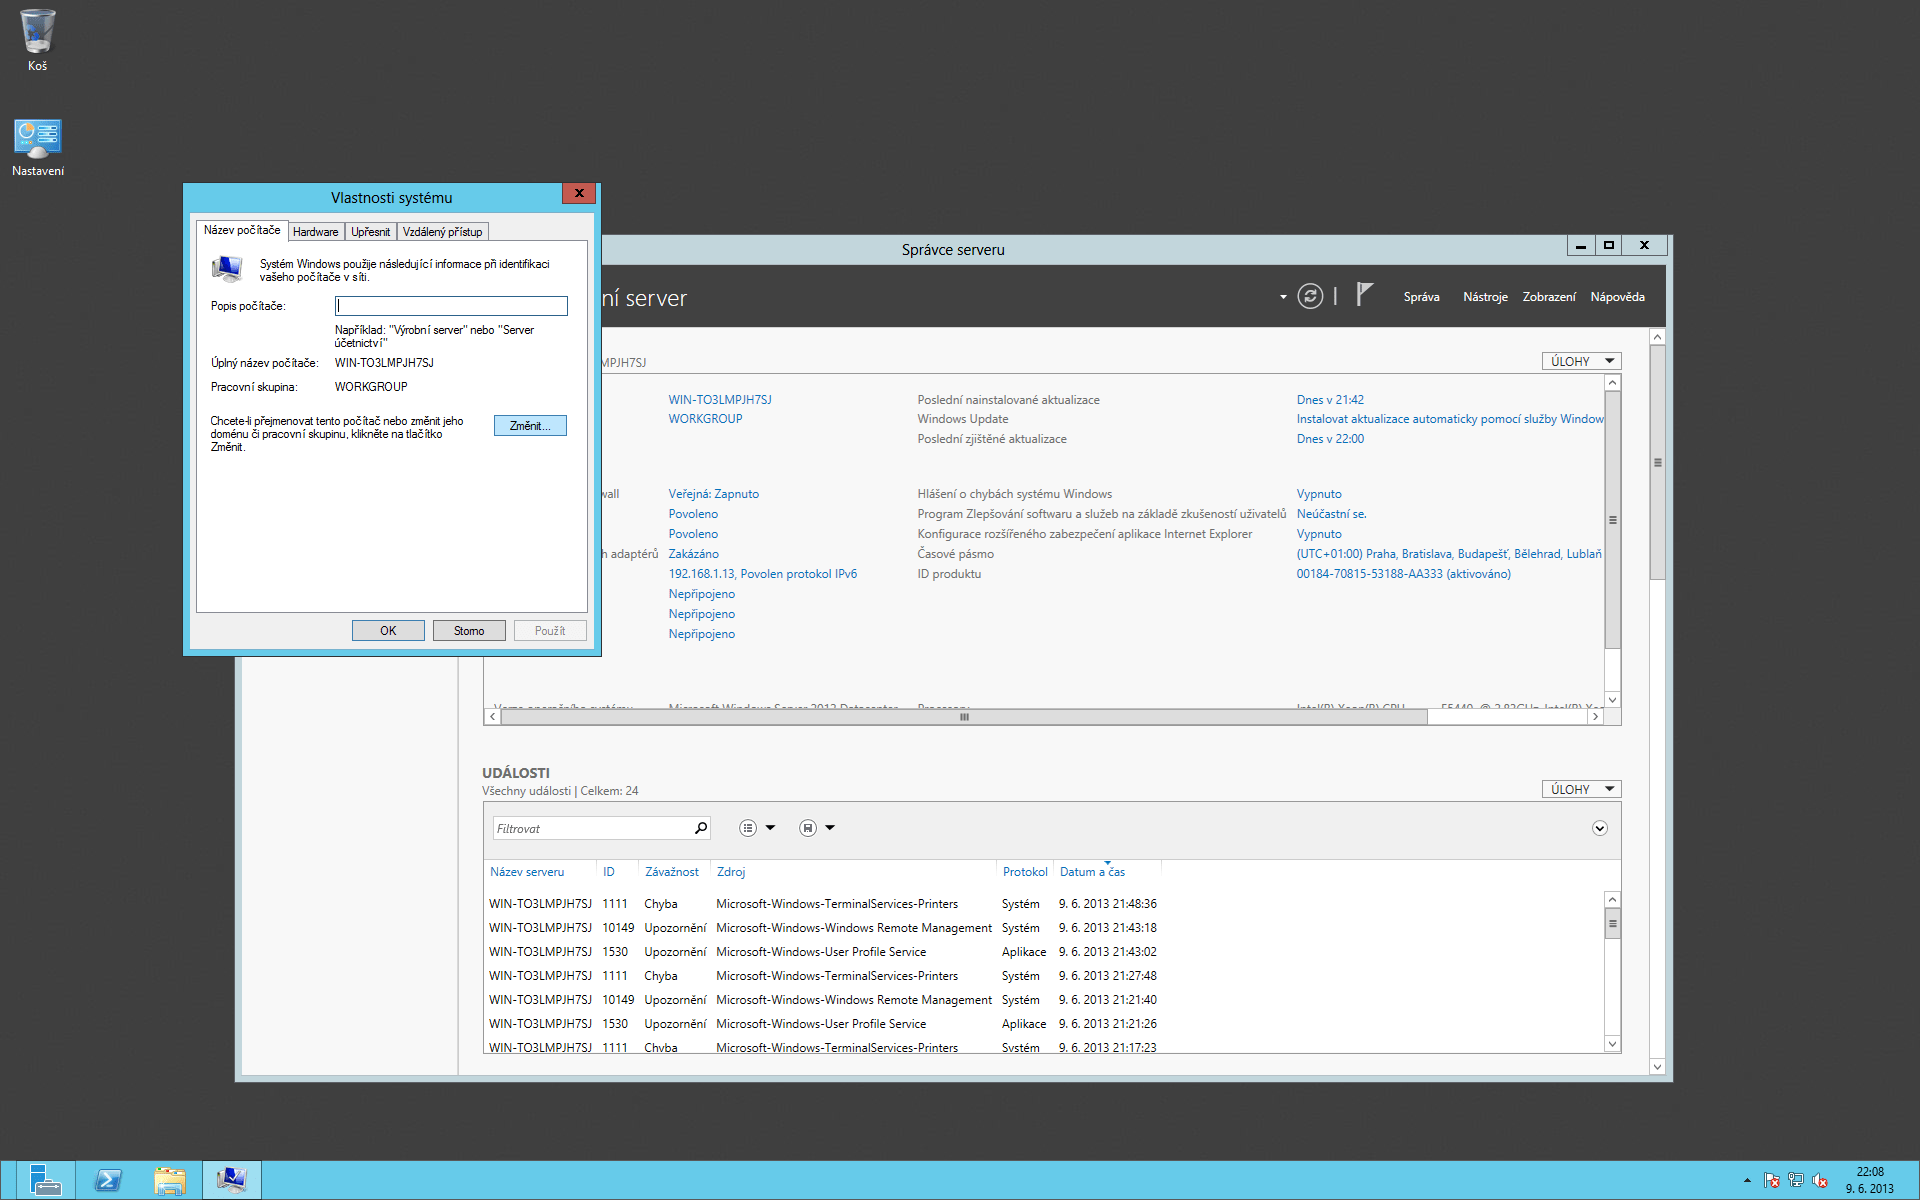
Task: Click the Popis počítače text field
Action: (x=451, y=306)
